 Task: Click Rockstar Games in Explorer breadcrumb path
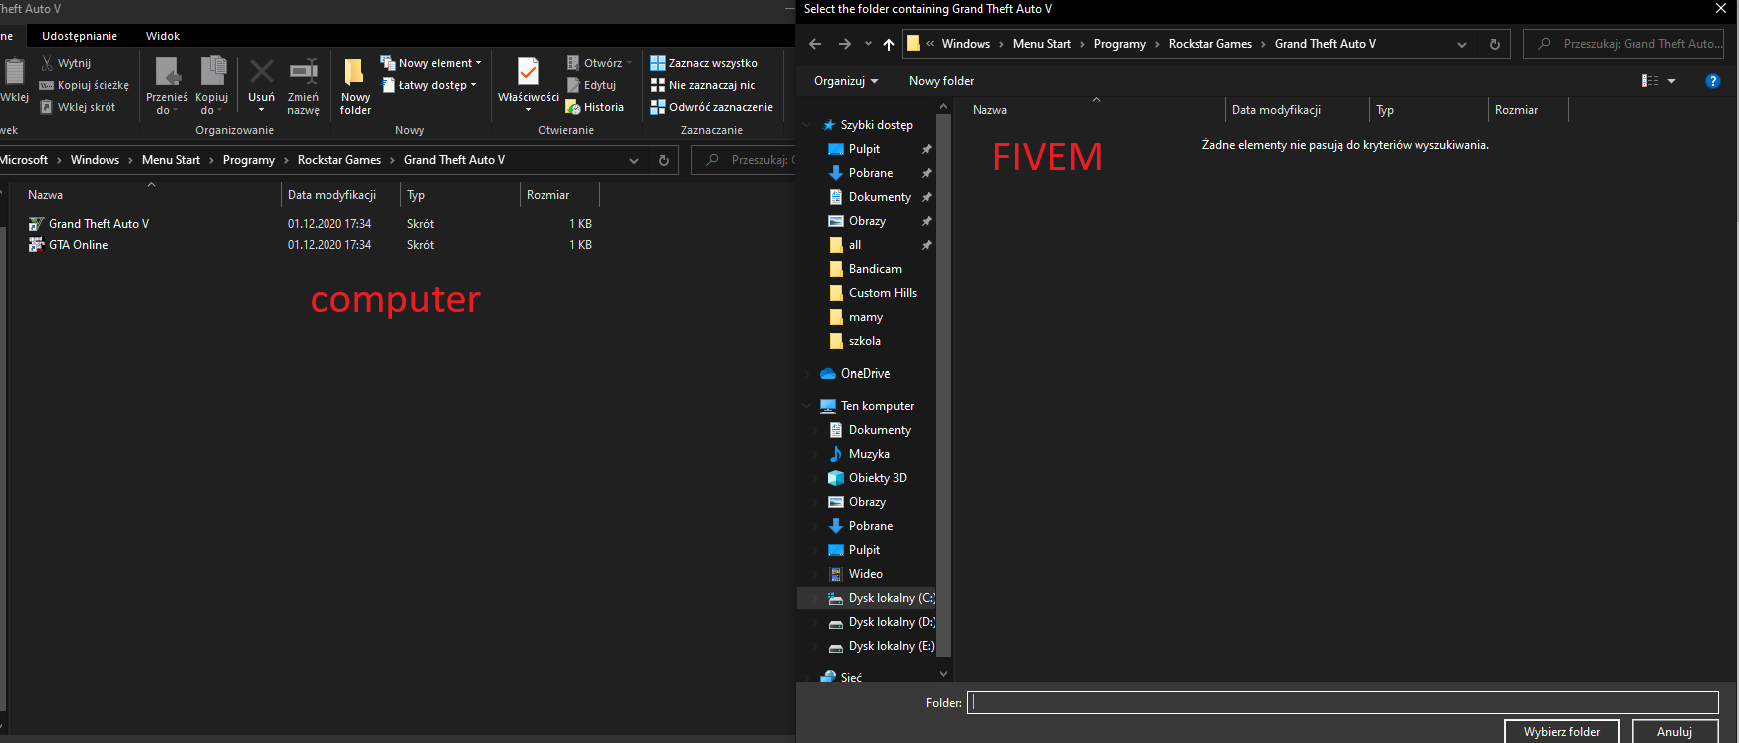pos(339,160)
